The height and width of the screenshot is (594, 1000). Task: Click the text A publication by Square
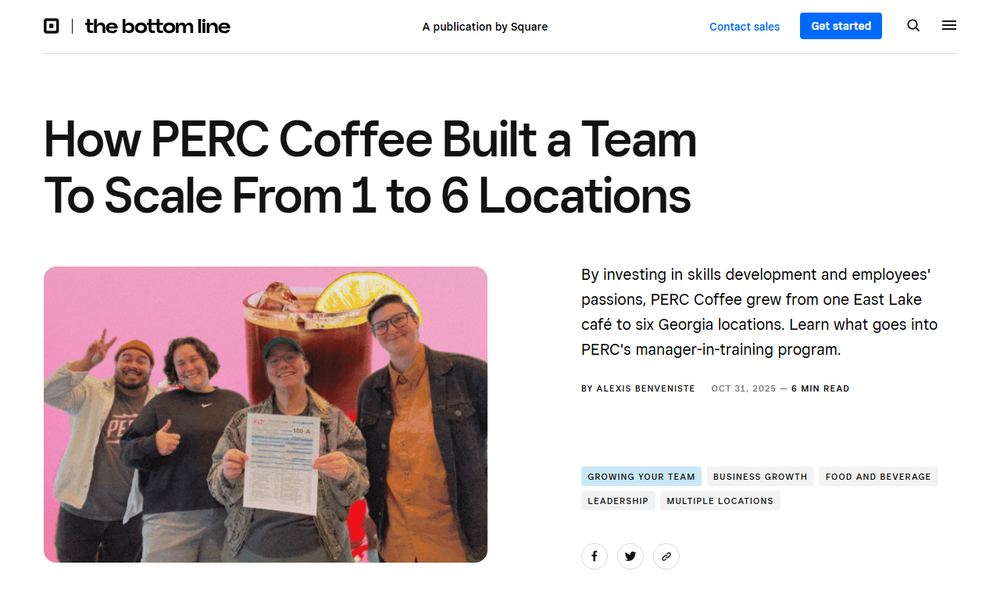coord(485,27)
